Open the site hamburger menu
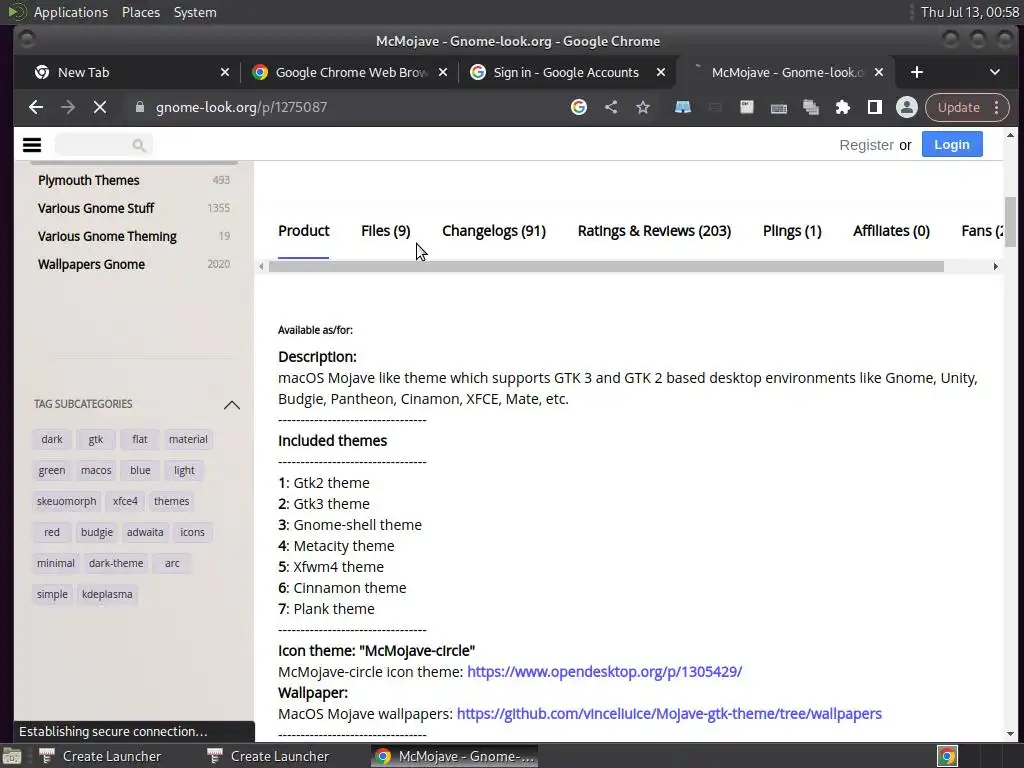 [x=32, y=145]
